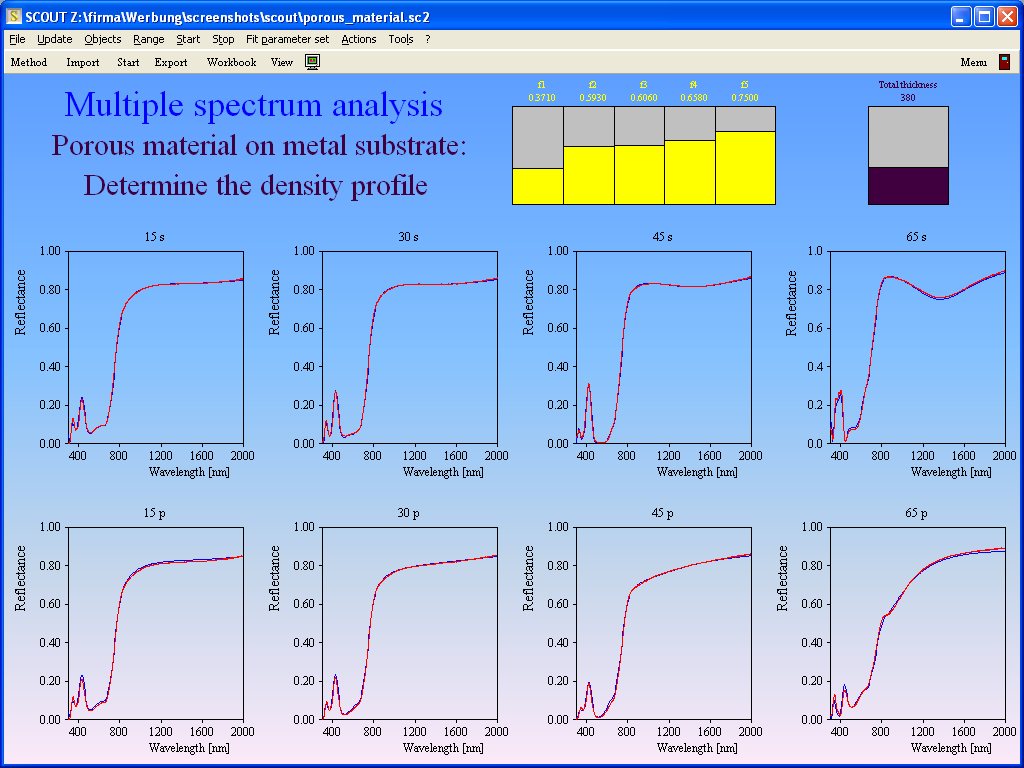Open the File menu

click(x=17, y=39)
